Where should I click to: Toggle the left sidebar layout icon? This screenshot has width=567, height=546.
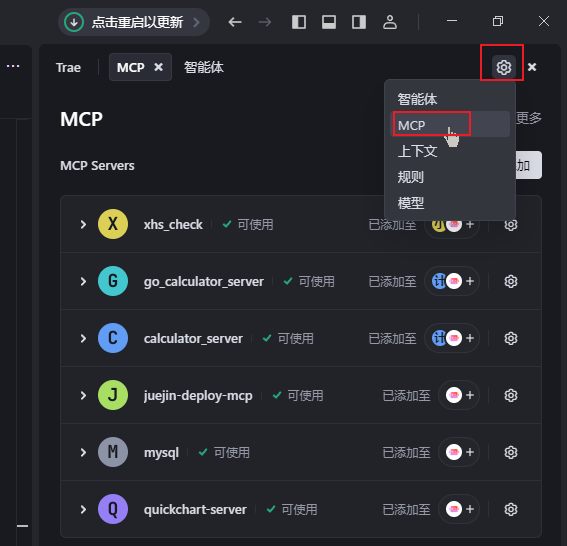pos(299,22)
